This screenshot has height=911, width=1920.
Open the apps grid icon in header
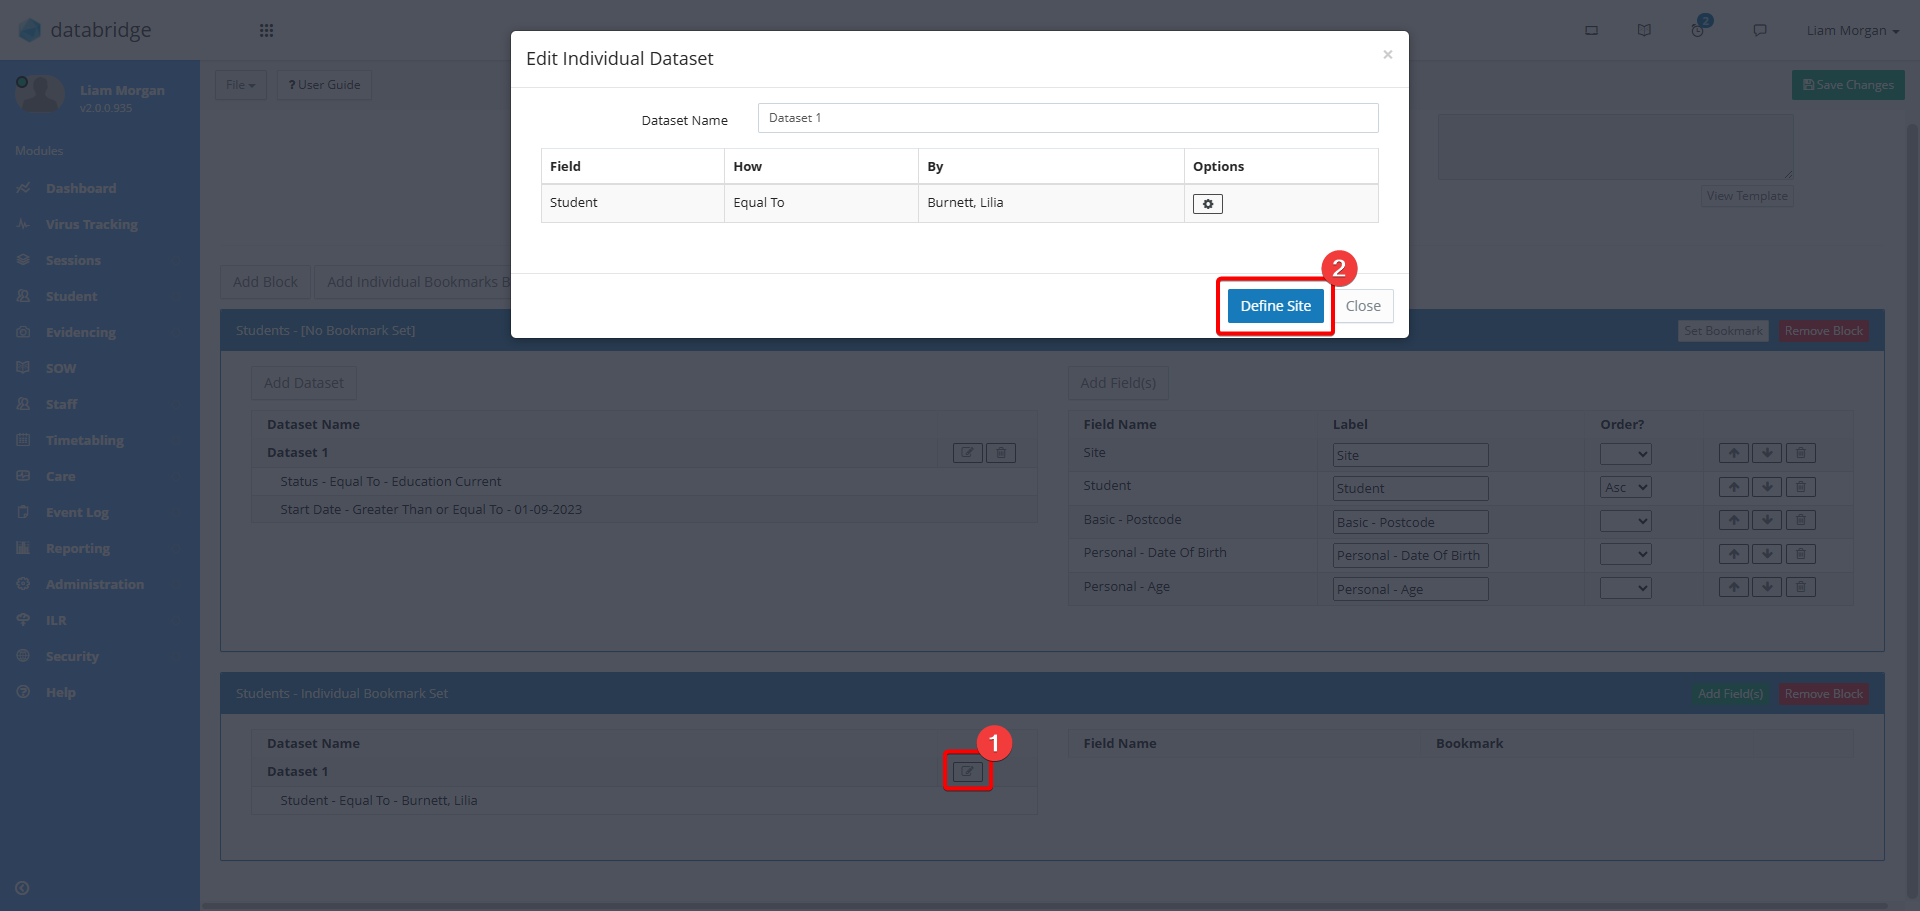click(266, 30)
